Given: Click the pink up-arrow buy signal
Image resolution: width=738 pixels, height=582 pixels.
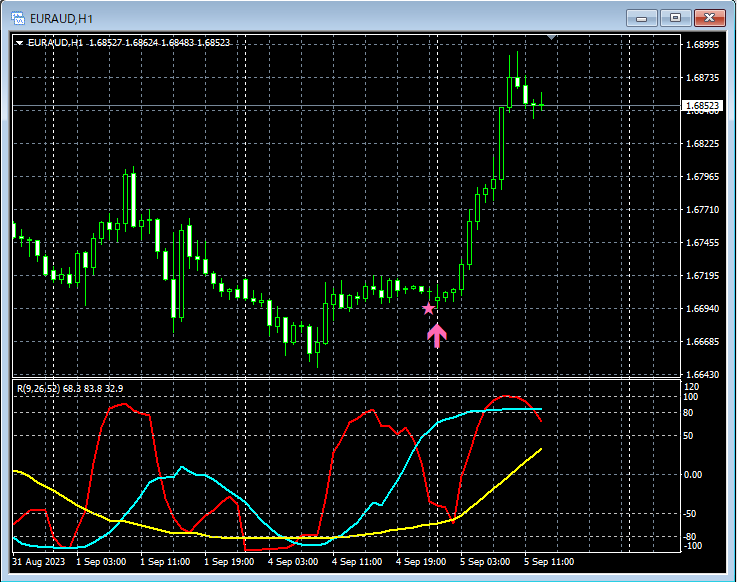Looking at the screenshot, I should pyautogui.click(x=437, y=335).
